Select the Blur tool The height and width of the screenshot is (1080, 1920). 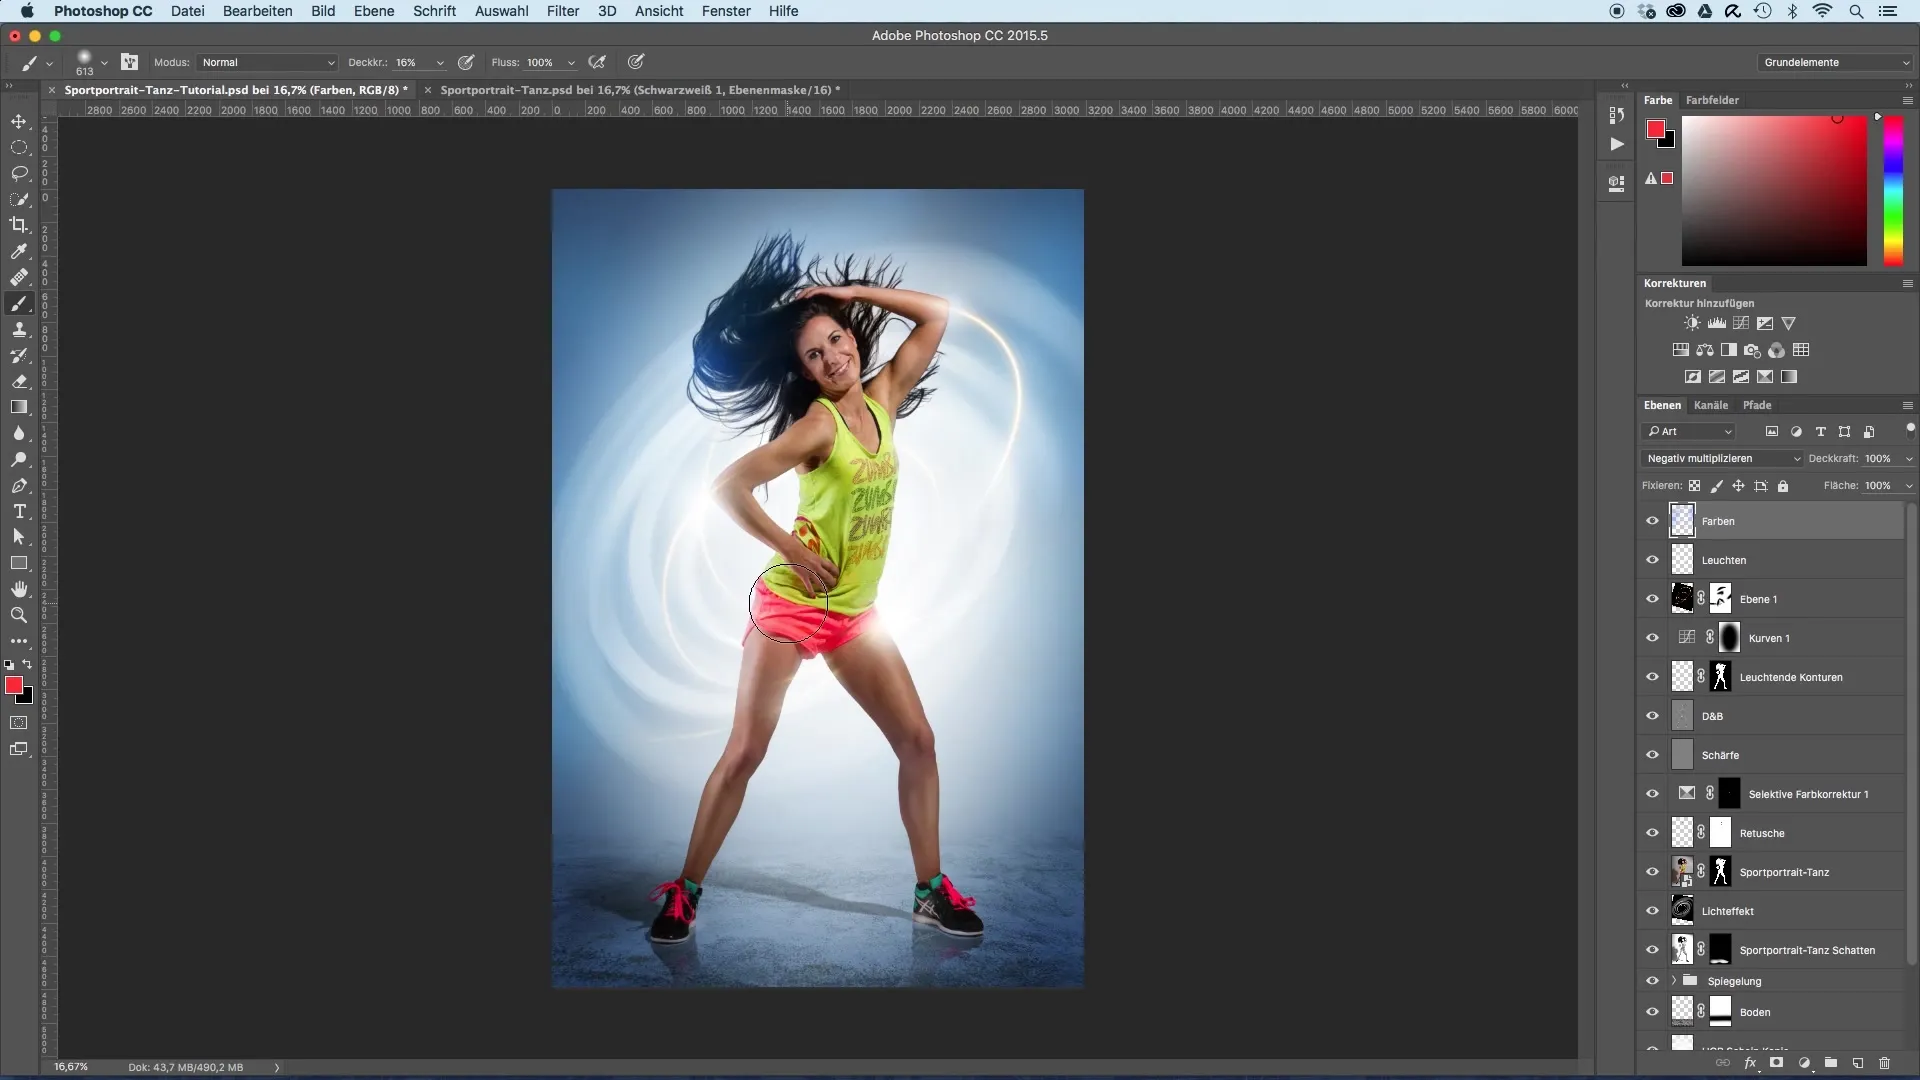tap(19, 433)
